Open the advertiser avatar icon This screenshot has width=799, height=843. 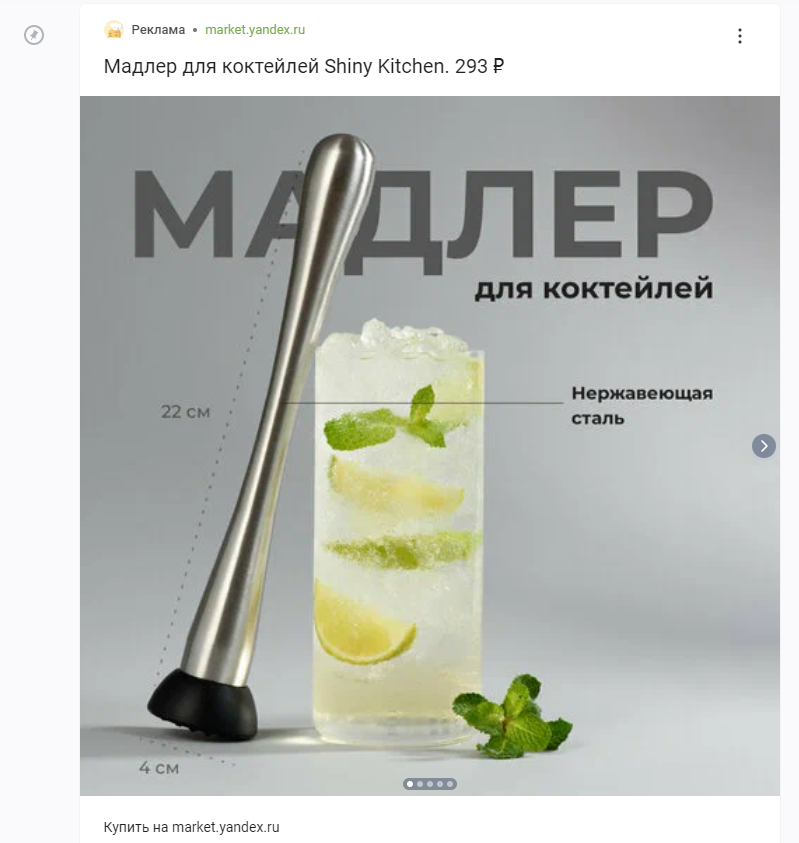tap(114, 30)
